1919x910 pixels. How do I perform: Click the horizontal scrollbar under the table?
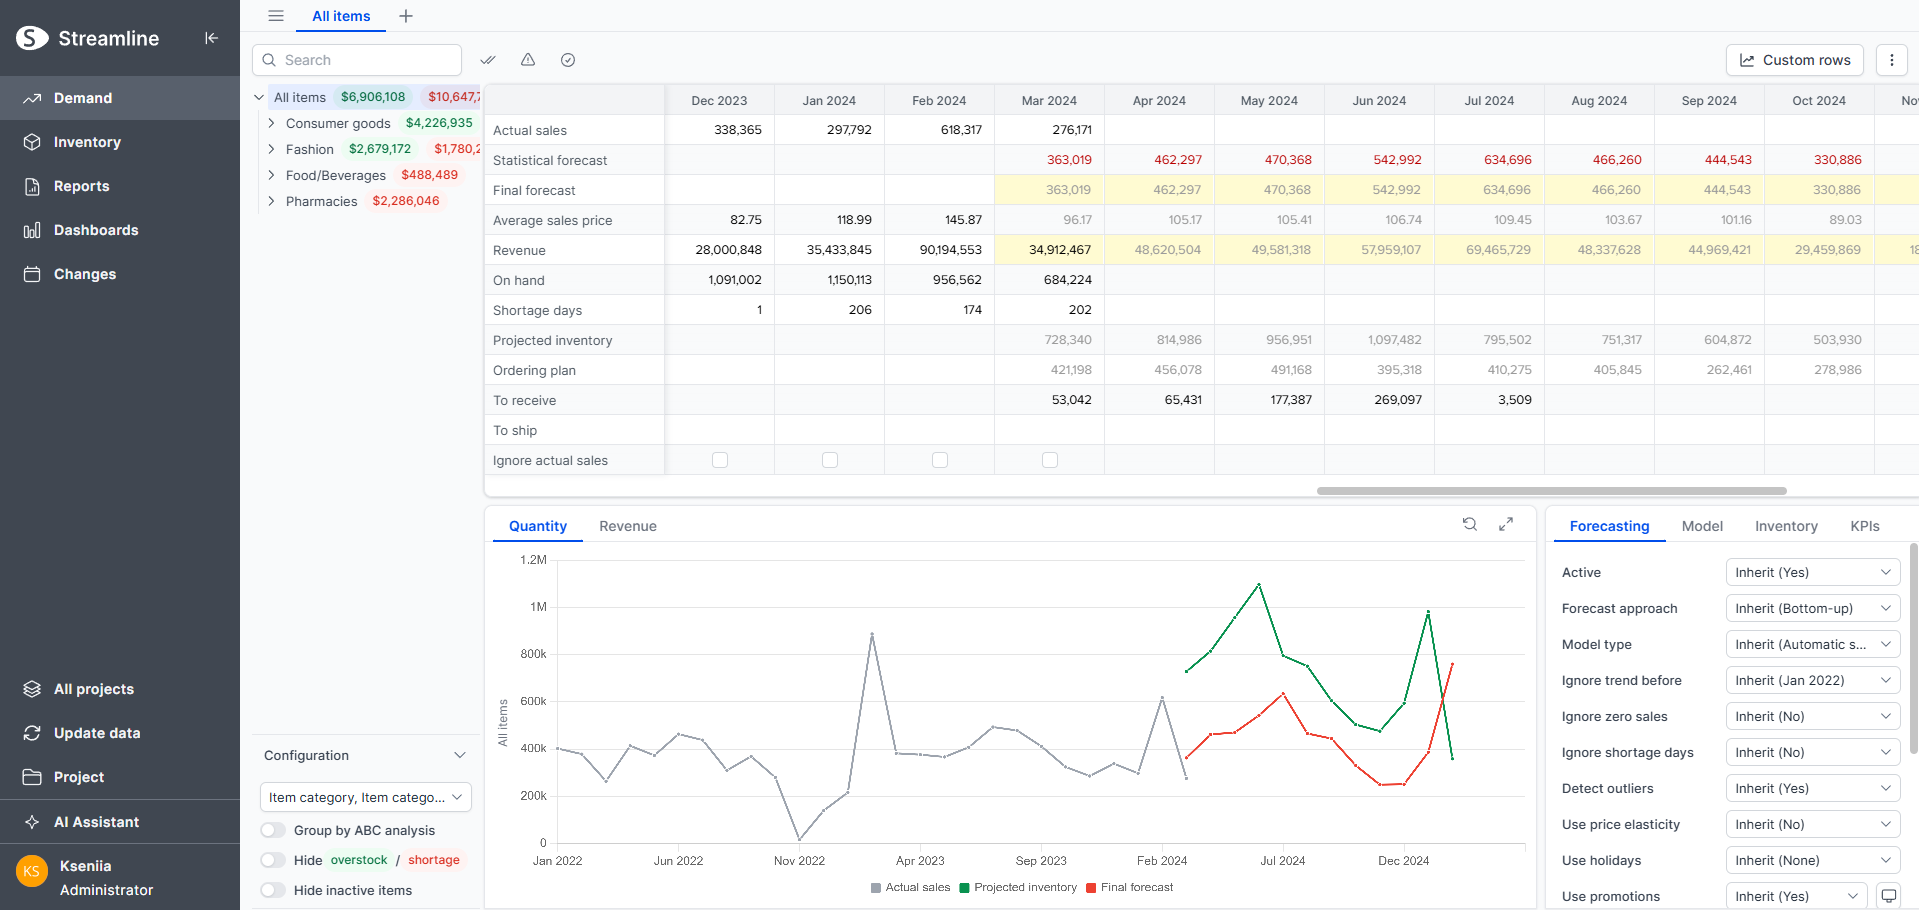[x=1551, y=491]
